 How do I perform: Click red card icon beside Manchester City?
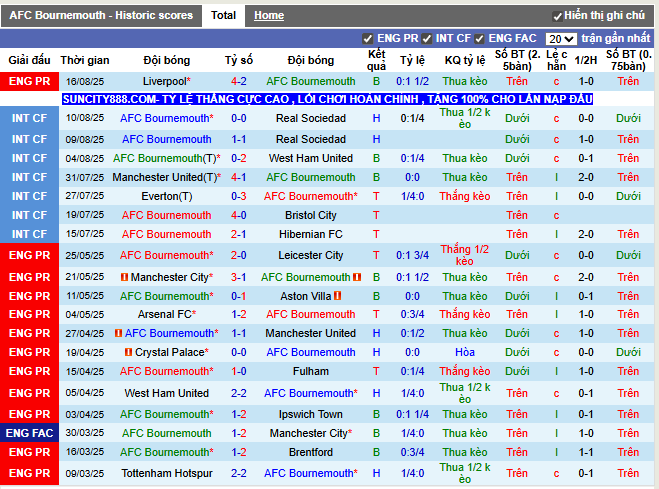pos(124,277)
